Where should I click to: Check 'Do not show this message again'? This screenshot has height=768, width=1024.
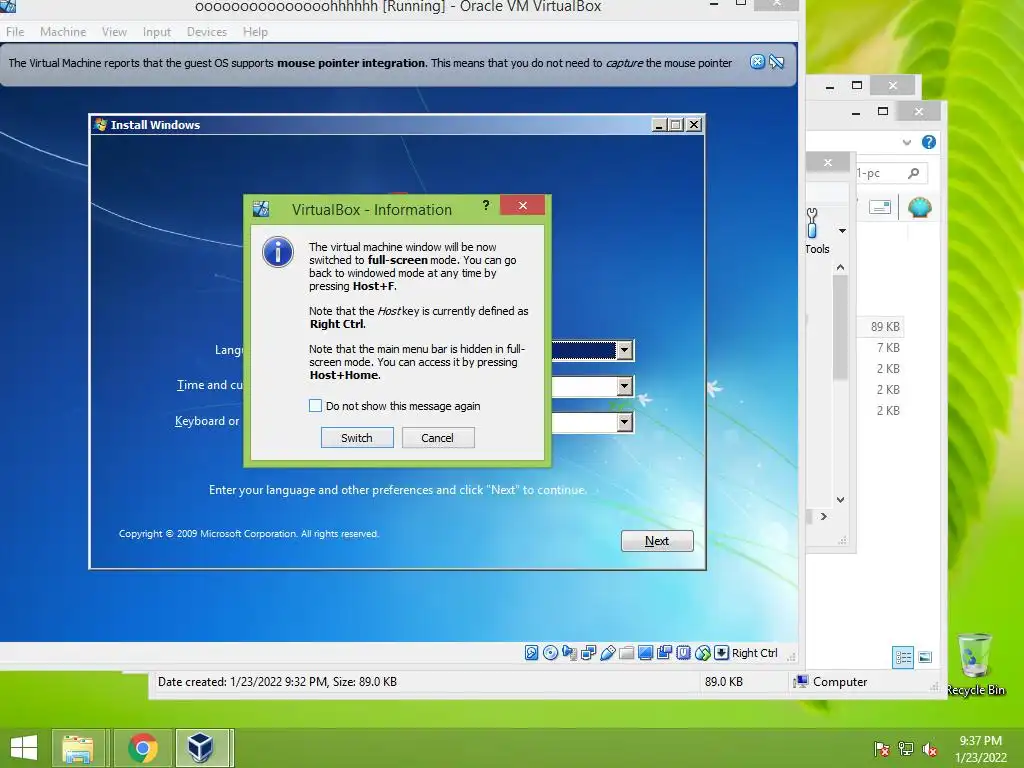pyautogui.click(x=315, y=406)
